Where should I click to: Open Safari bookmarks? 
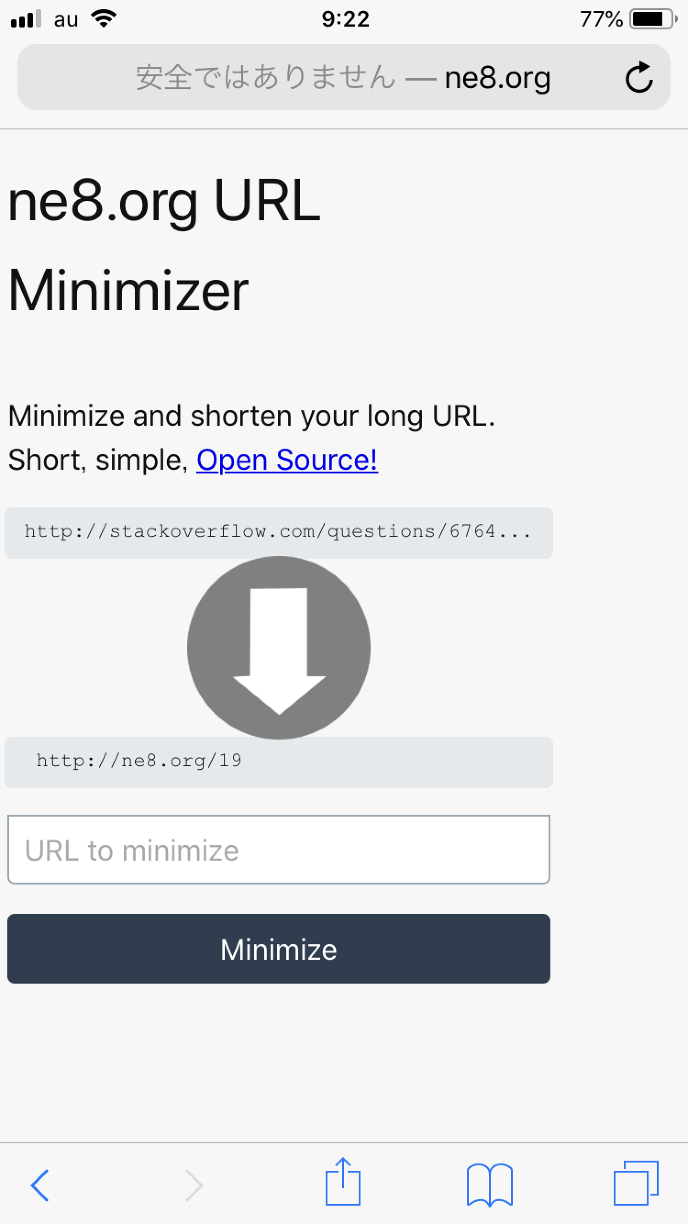tap(490, 1185)
